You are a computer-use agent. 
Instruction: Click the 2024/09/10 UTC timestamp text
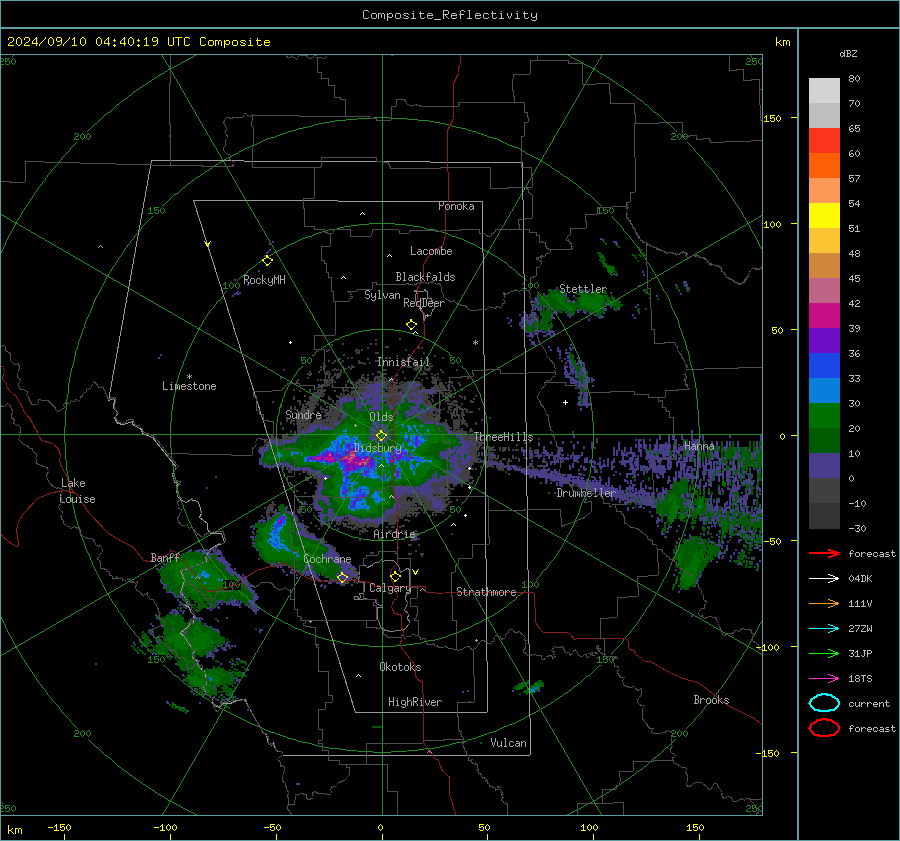pyautogui.click(x=138, y=42)
